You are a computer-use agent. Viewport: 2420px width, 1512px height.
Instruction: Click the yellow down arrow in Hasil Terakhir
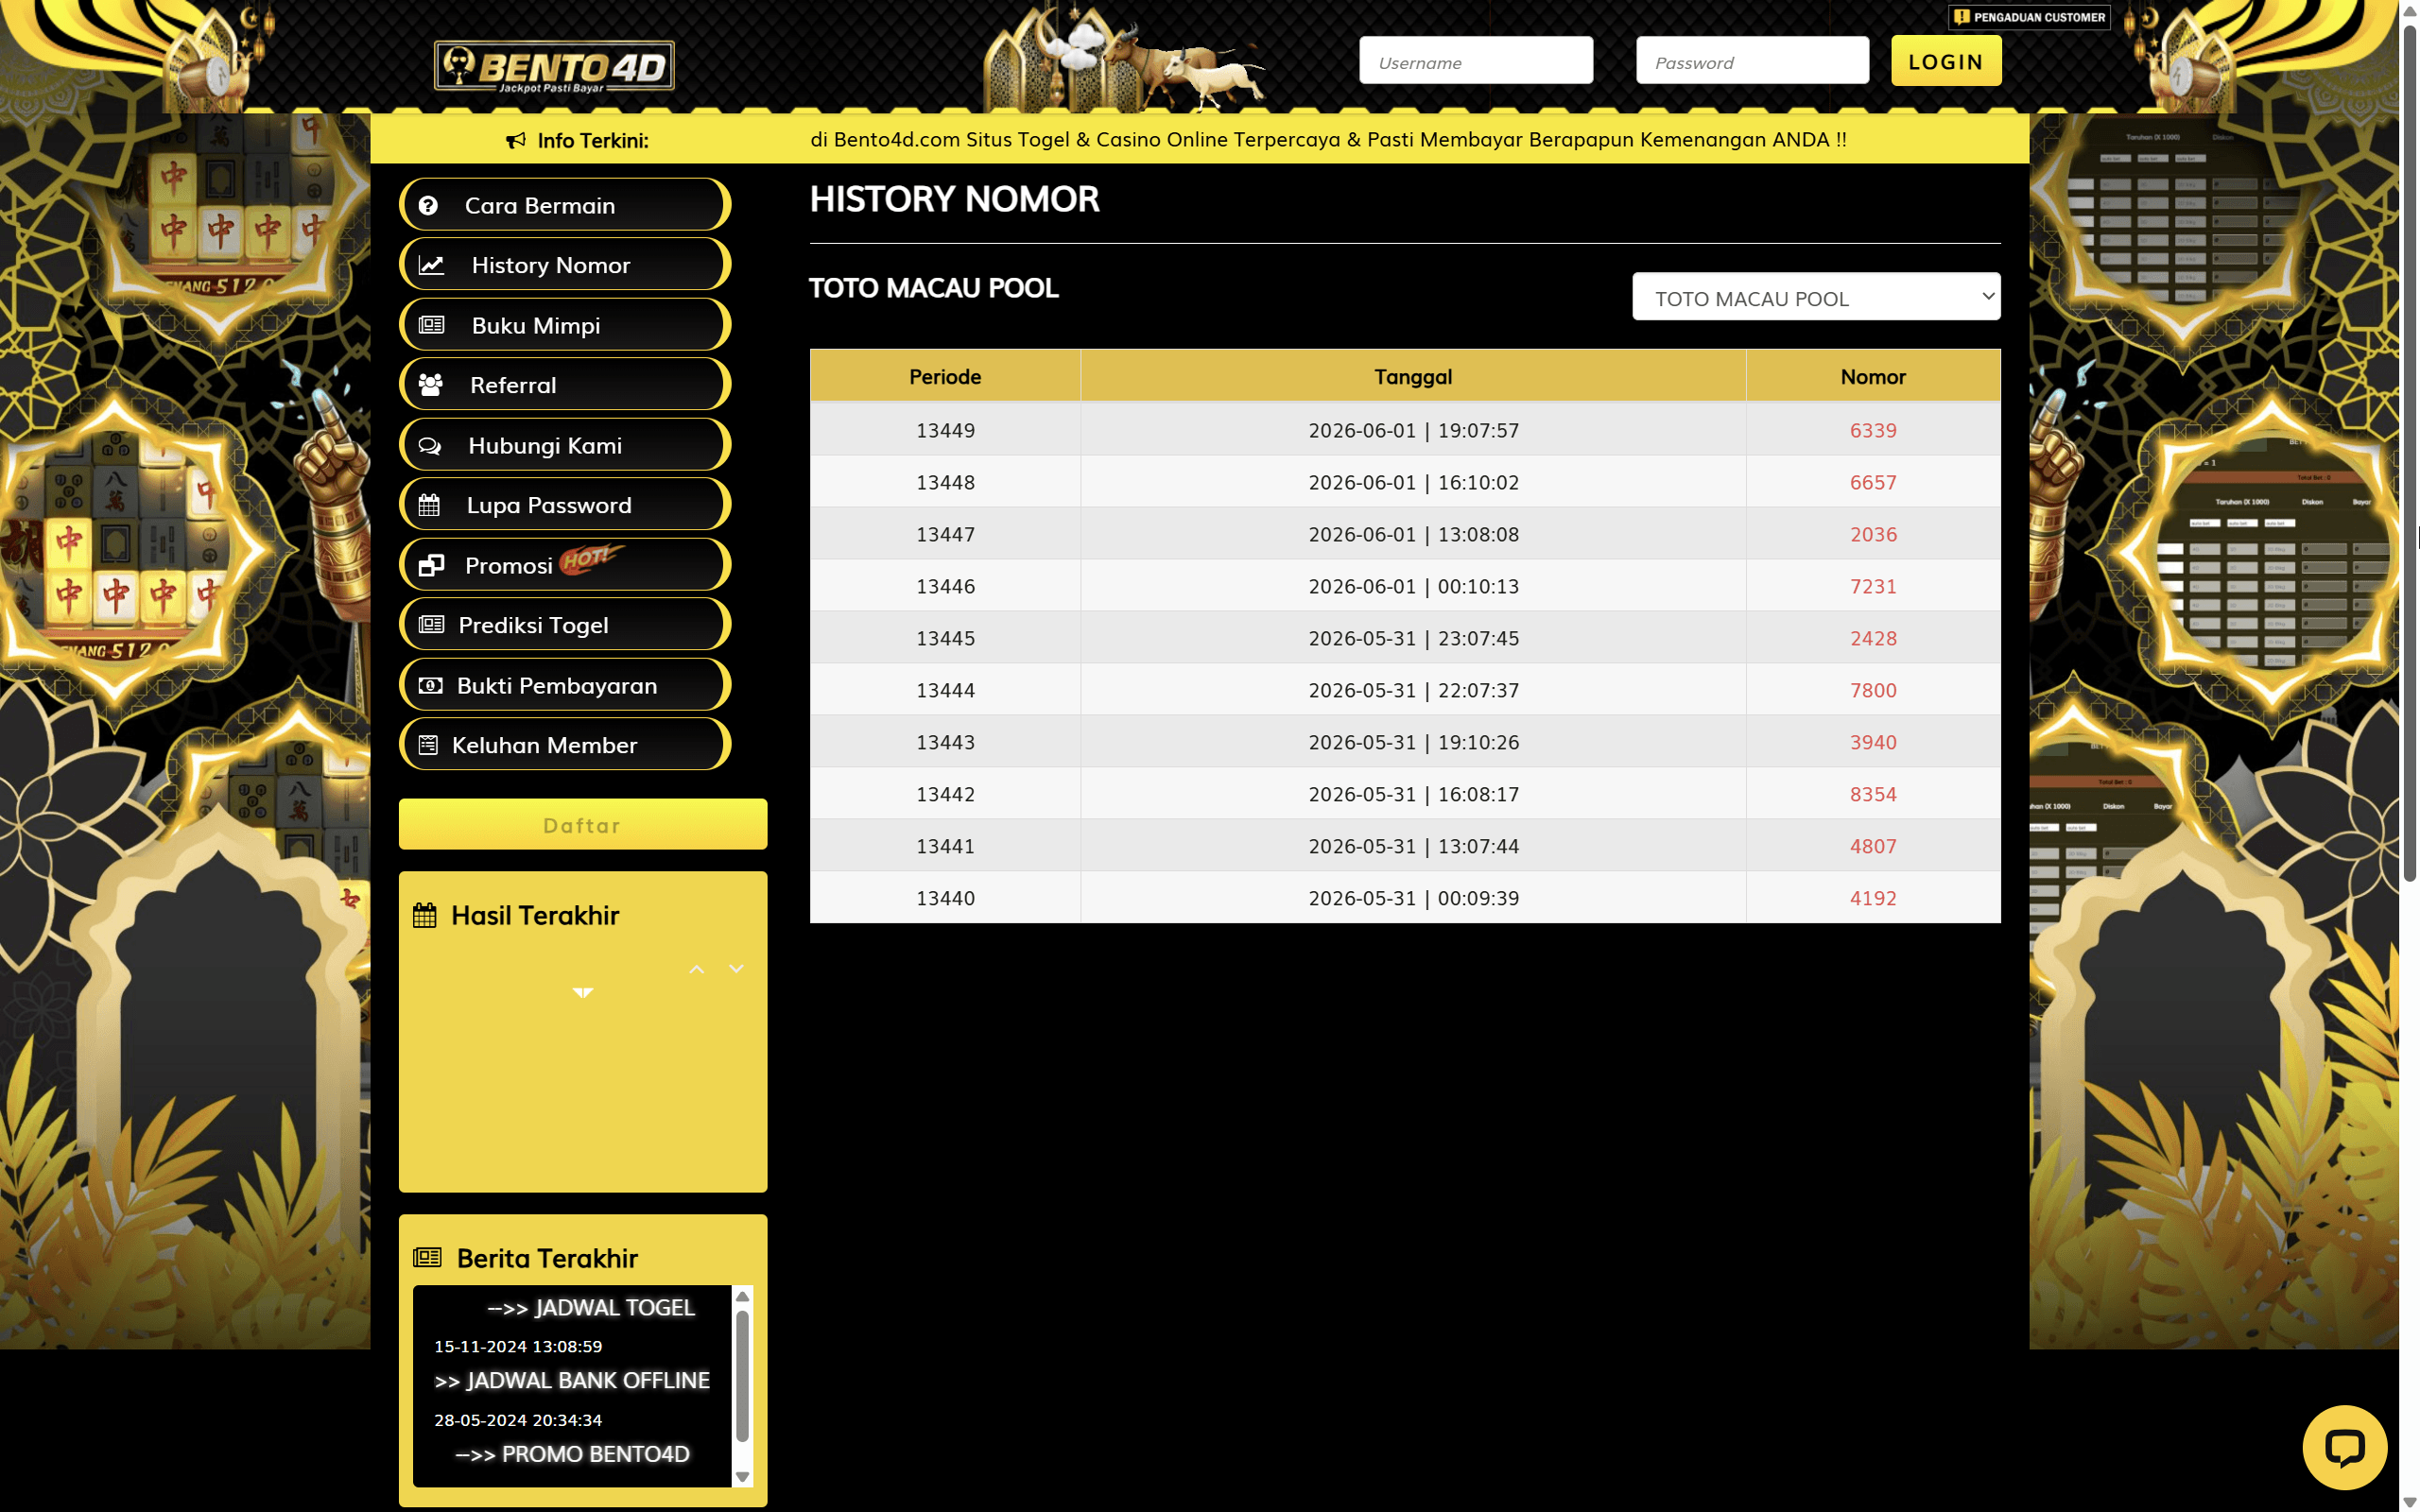tap(583, 992)
